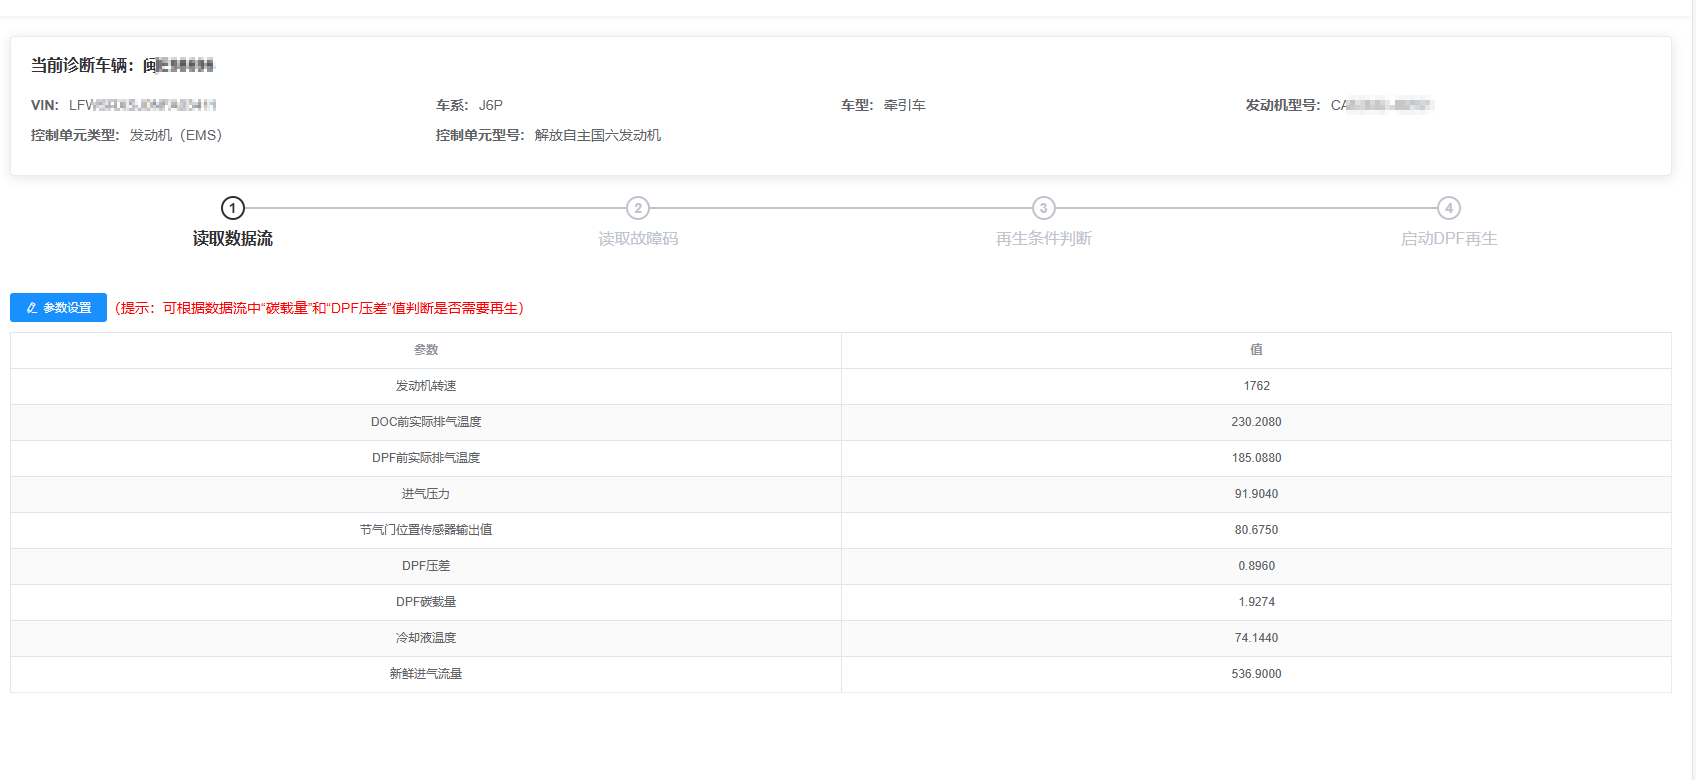Click the 节气门位置传感器输出值 cell

click(x=426, y=530)
